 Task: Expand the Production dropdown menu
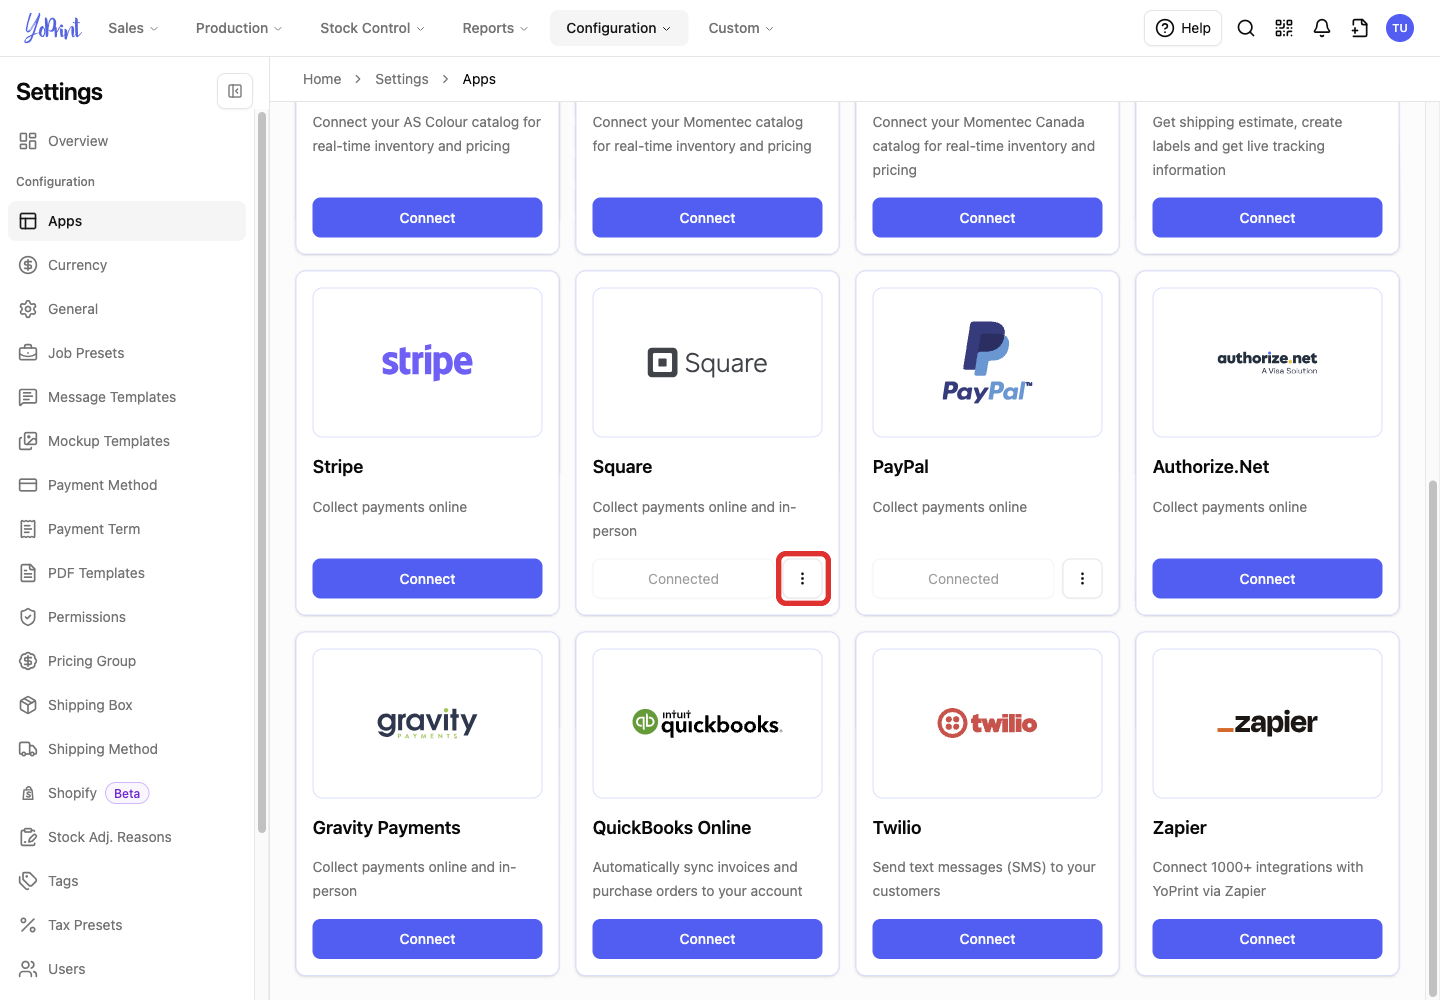coord(239,28)
